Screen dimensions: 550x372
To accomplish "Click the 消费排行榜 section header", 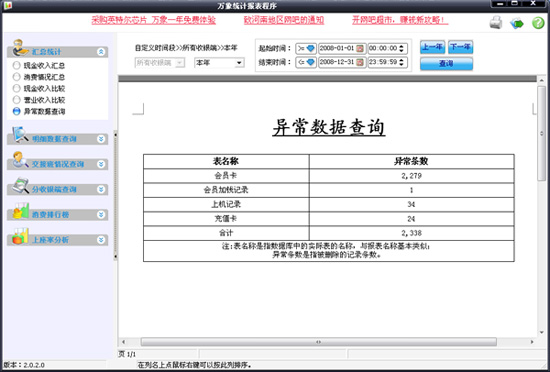I will point(58,215).
